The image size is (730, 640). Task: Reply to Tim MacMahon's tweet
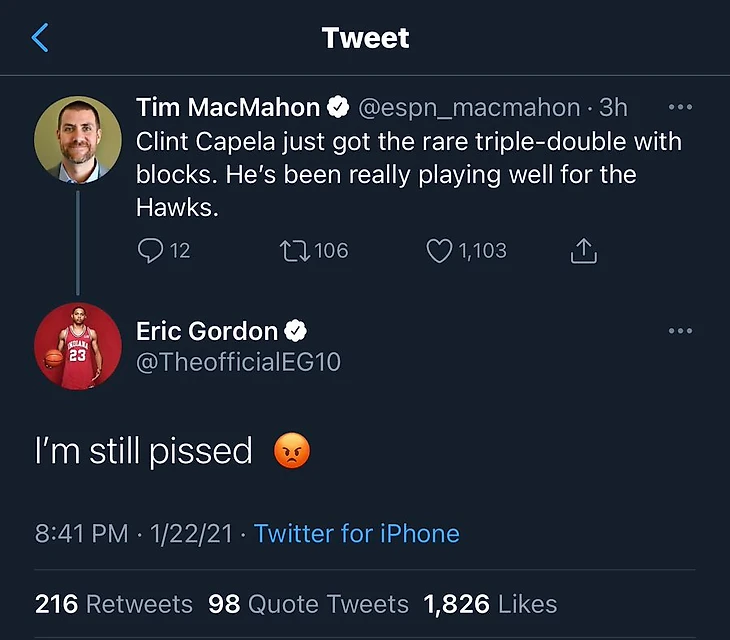[149, 250]
